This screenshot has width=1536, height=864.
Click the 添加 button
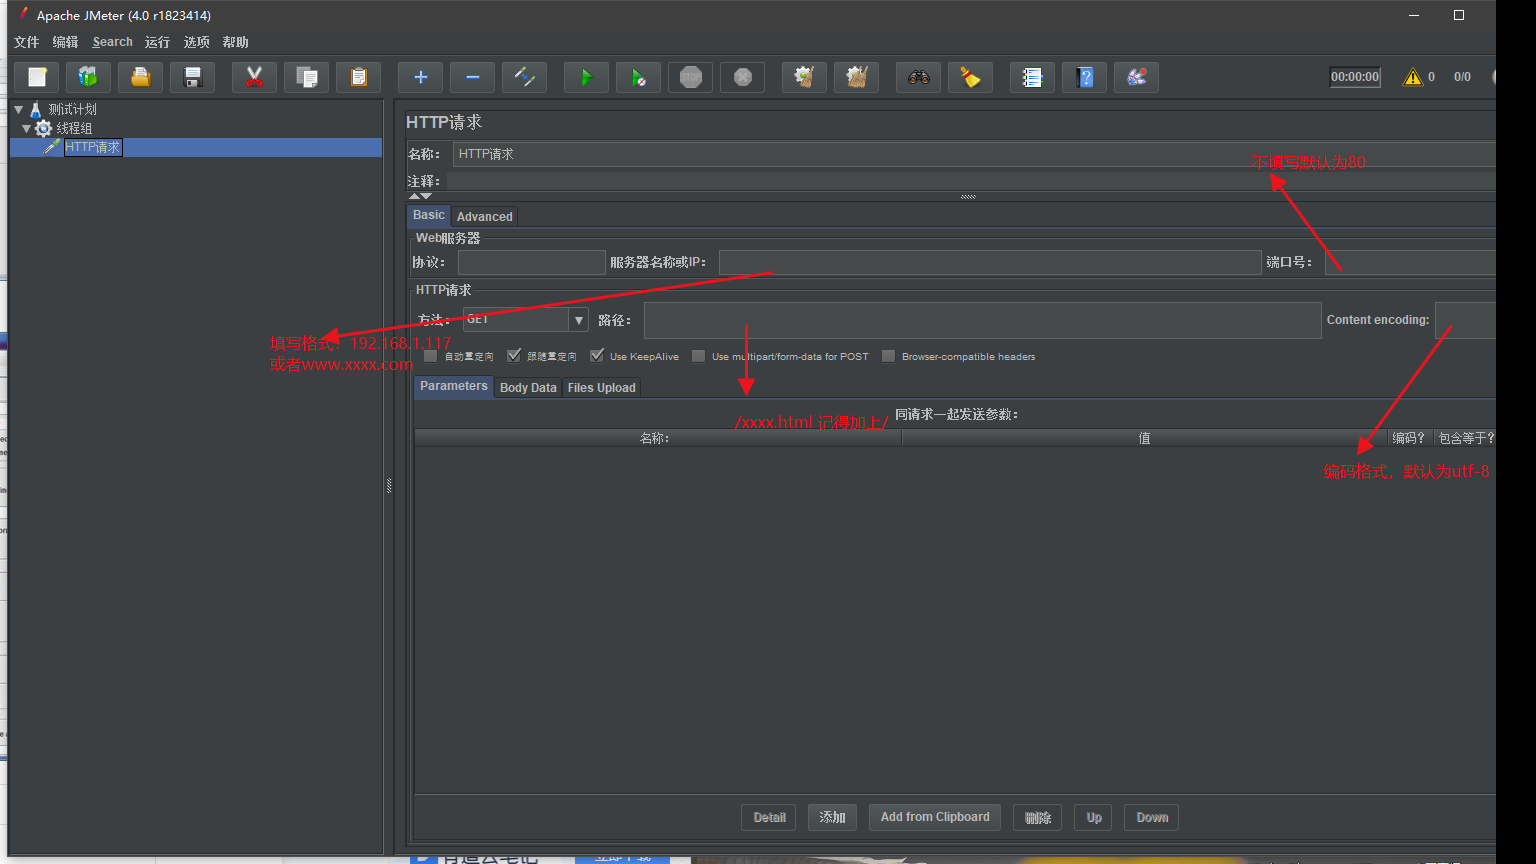[833, 817]
